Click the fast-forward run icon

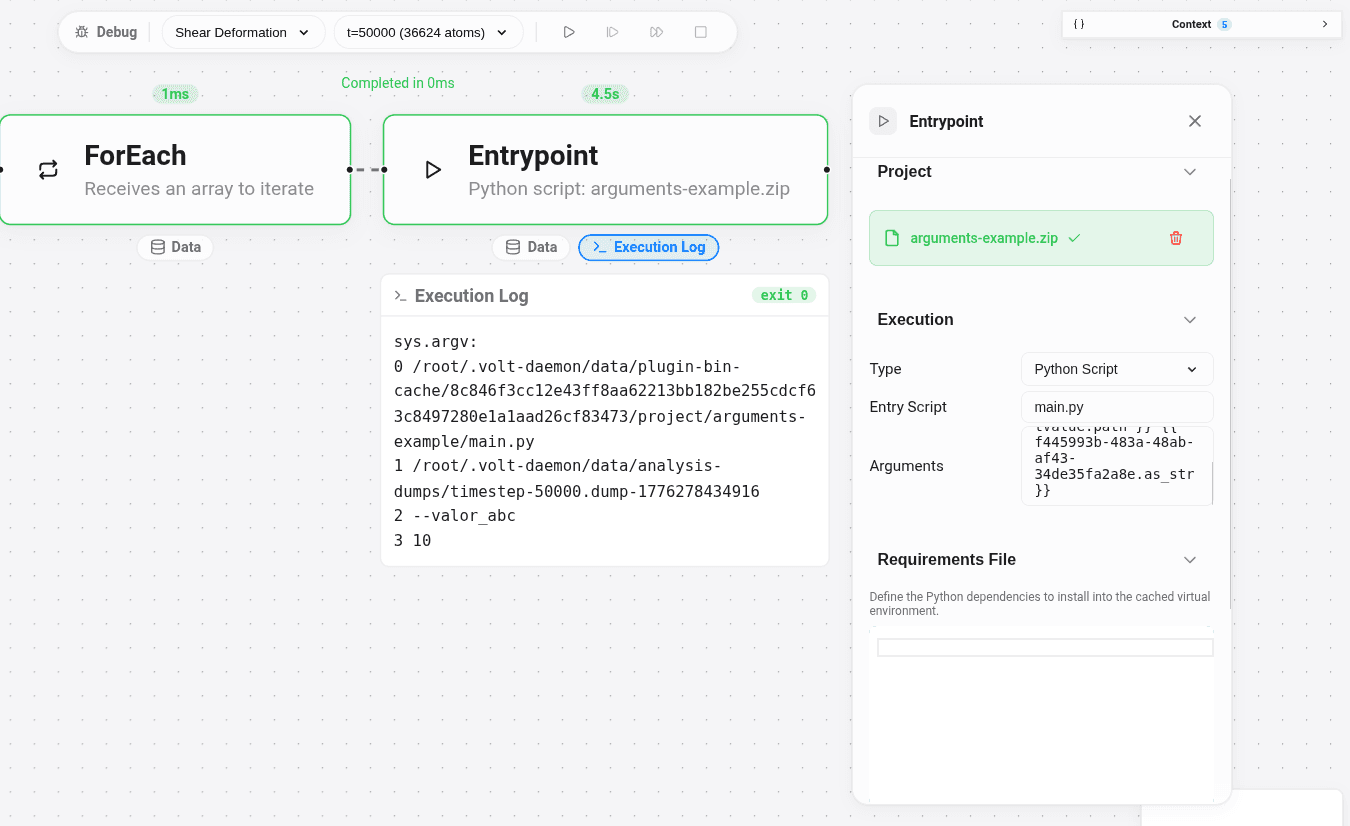pyautogui.click(x=657, y=32)
